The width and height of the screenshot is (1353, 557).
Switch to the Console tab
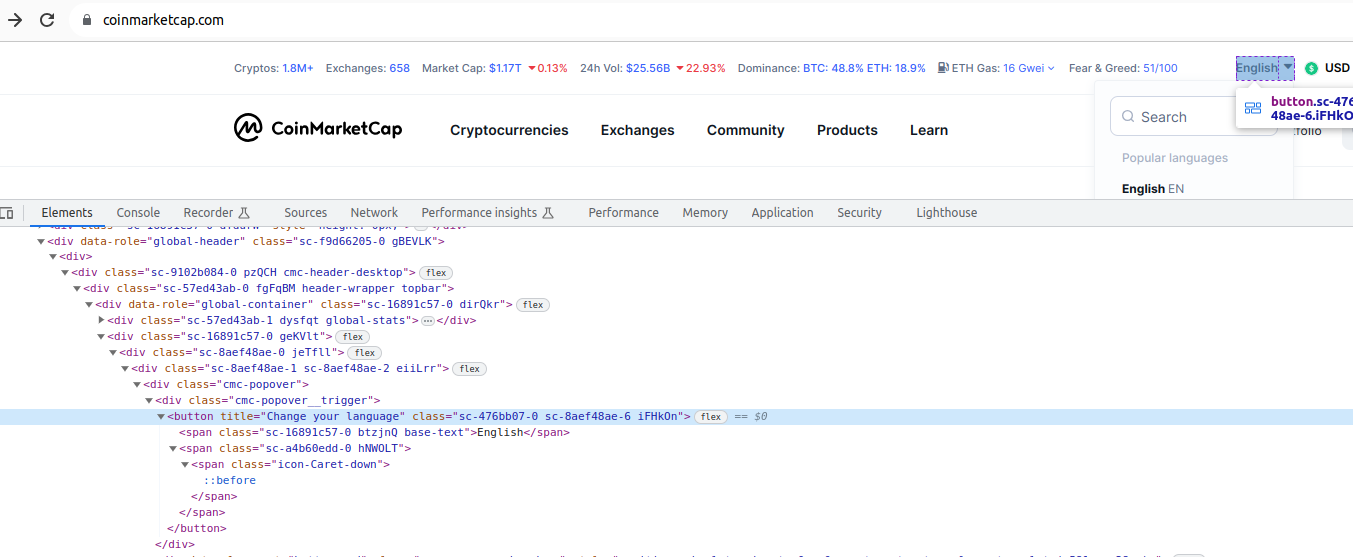138,213
